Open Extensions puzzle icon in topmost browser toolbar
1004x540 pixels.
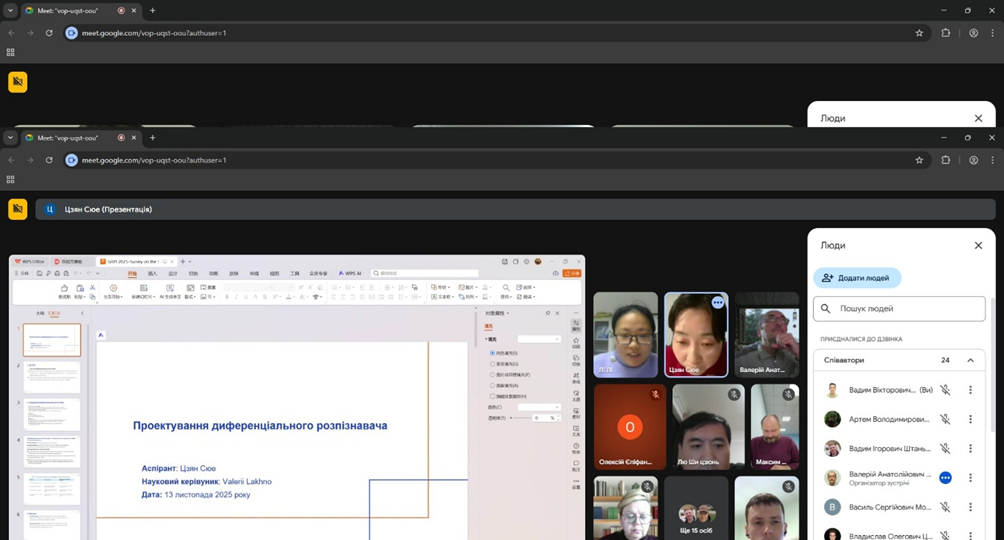[x=946, y=33]
